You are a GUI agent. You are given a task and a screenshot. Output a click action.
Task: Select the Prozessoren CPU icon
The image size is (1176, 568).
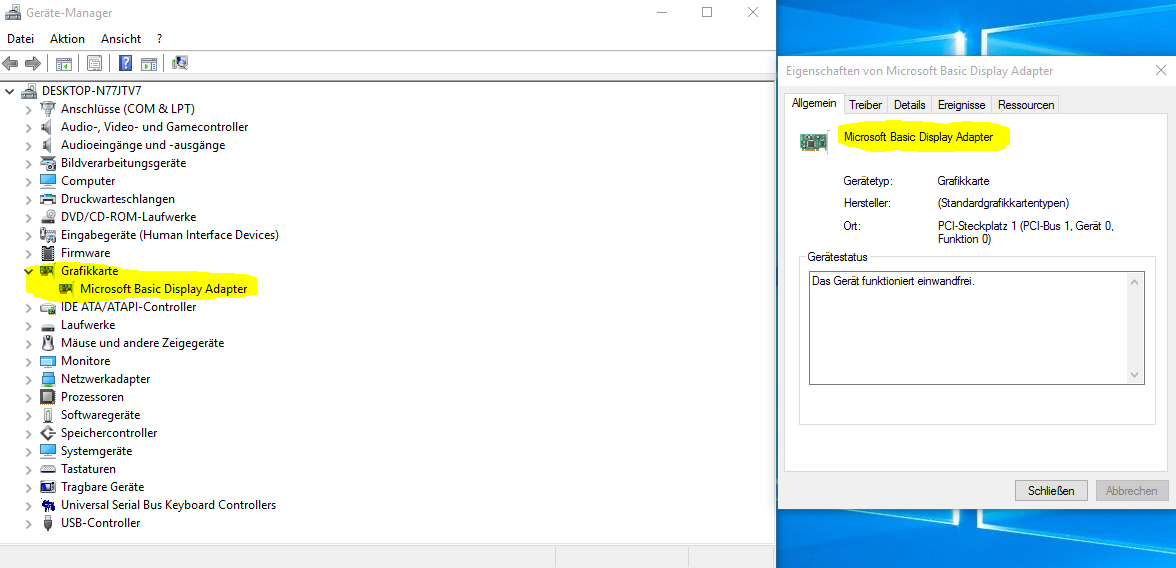click(x=48, y=397)
